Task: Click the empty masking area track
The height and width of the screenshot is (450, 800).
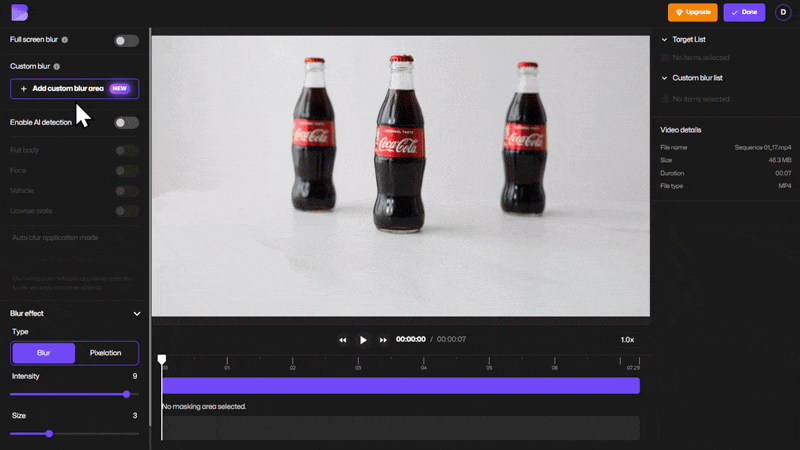Action: tap(401, 428)
